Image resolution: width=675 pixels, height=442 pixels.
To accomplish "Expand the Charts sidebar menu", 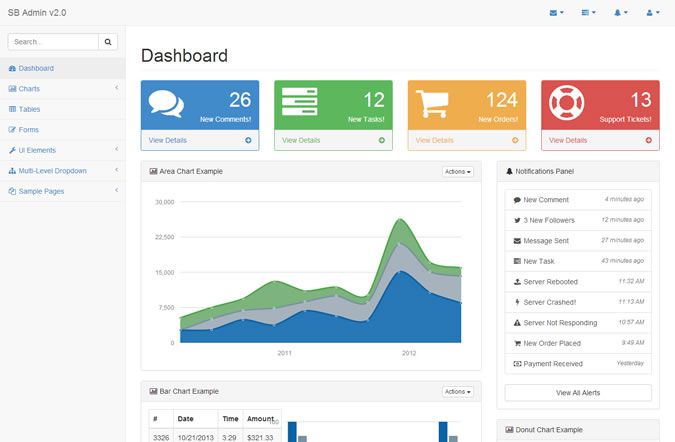I will (62, 89).
